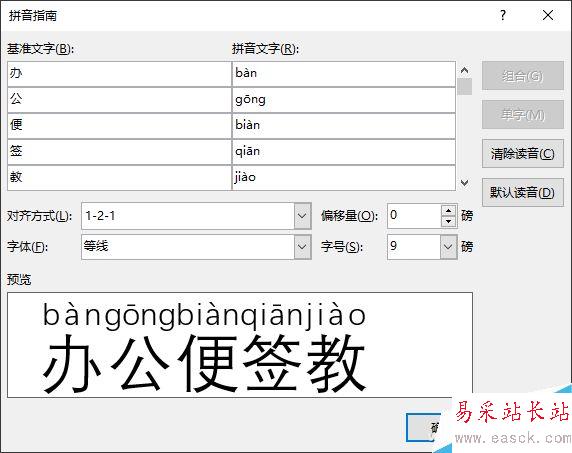Viewport: 572px width, 453px height.
Task: Click the 偏移量 value field
Action: coord(414,216)
